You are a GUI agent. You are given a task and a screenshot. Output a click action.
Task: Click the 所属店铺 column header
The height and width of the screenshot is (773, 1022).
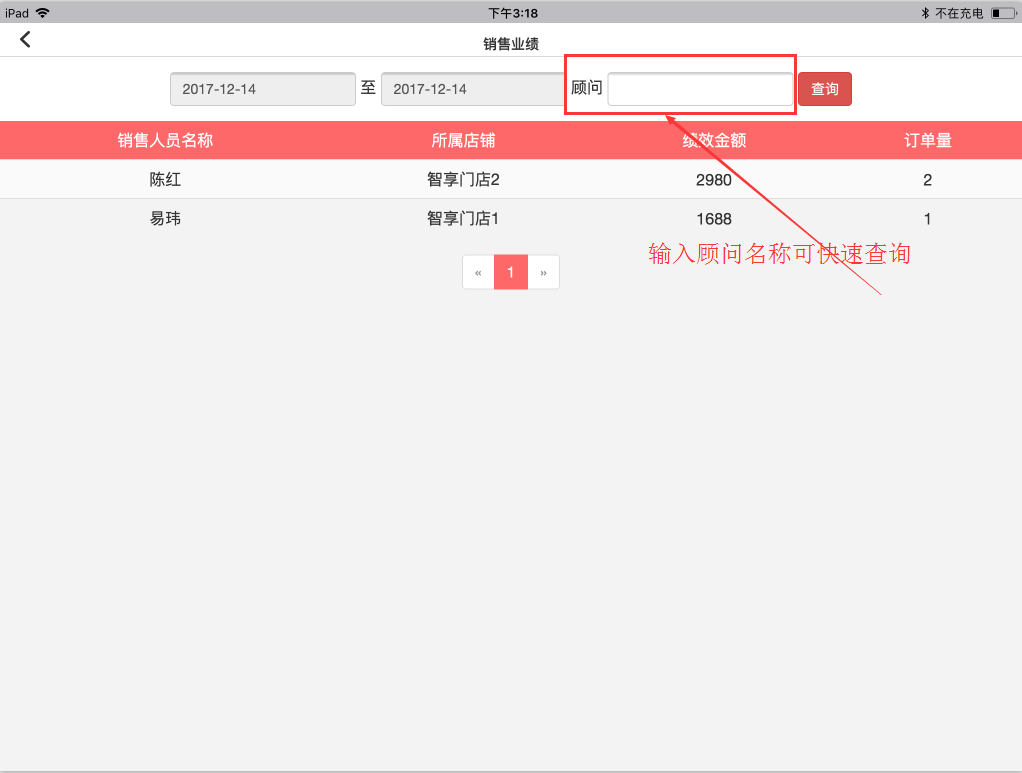tap(463, 141)
